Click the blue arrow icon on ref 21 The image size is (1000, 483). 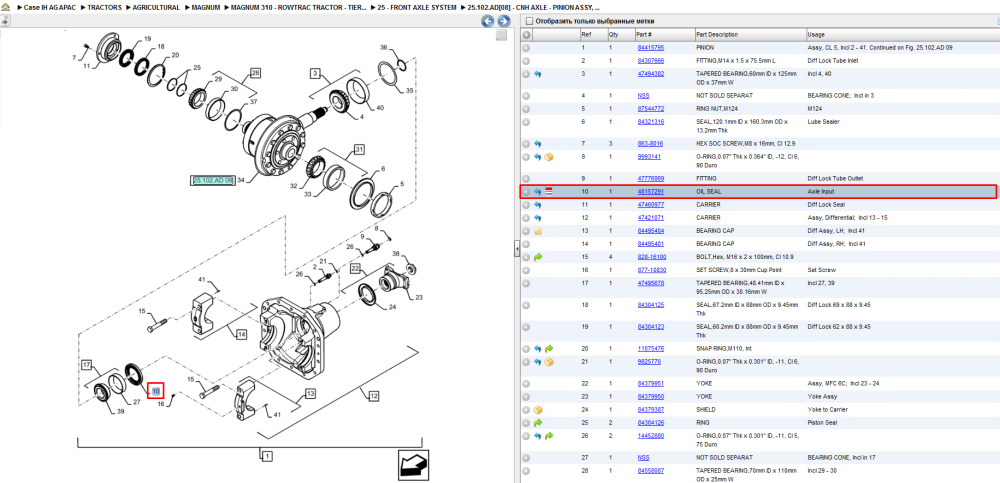(x=538, y=362)
